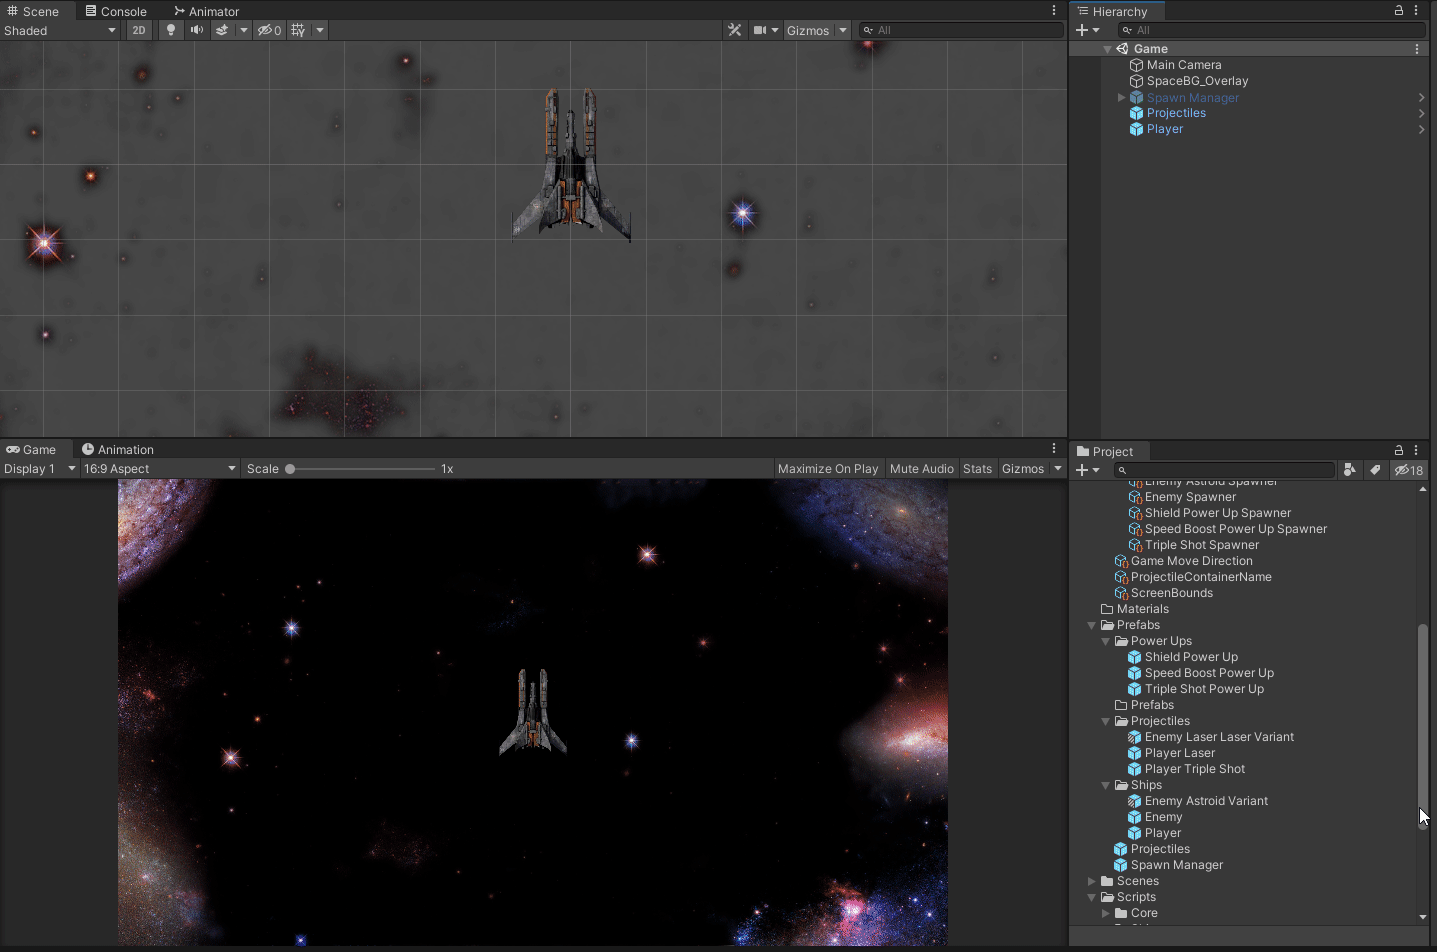Switch to the Console tab

116,11
